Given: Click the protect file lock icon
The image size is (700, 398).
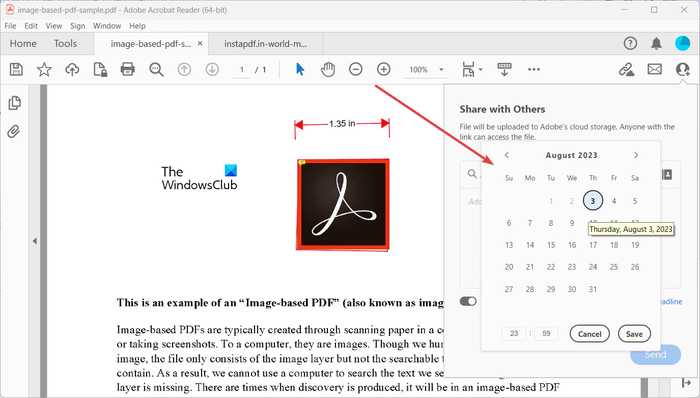Looking at the screenshot, I should click(100, 69).
